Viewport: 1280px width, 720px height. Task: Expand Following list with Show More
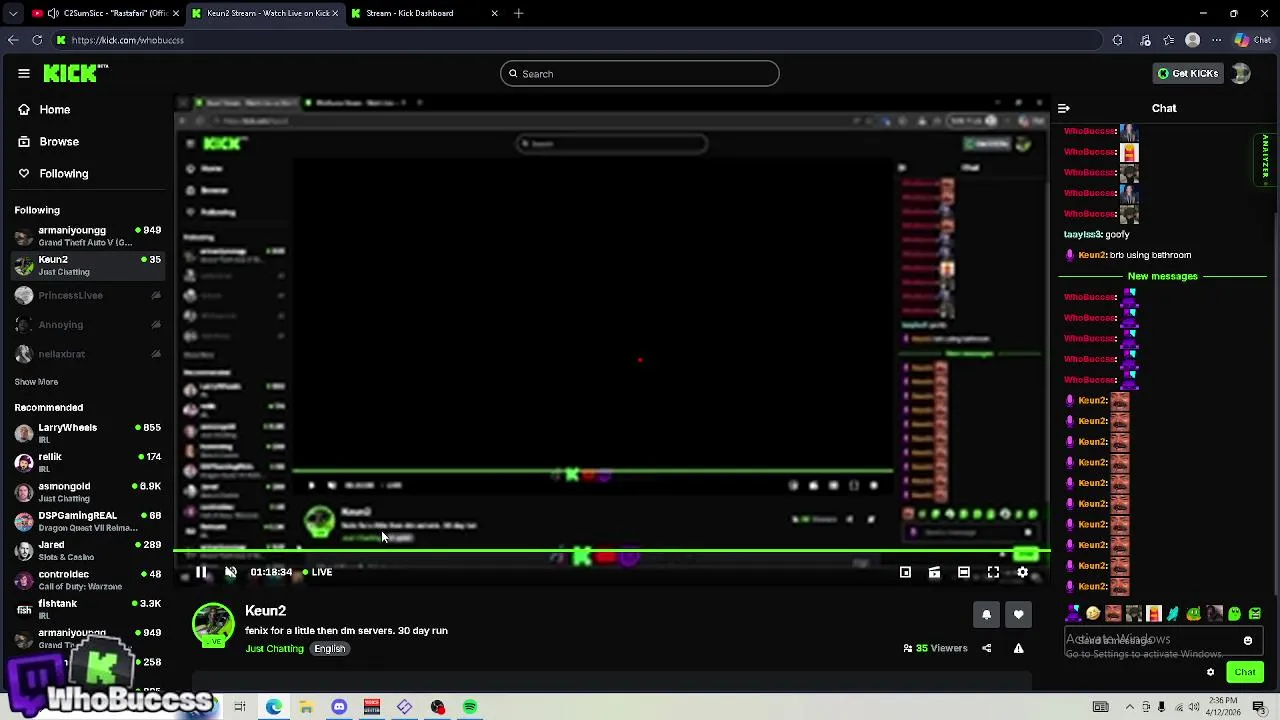(36, 382)
